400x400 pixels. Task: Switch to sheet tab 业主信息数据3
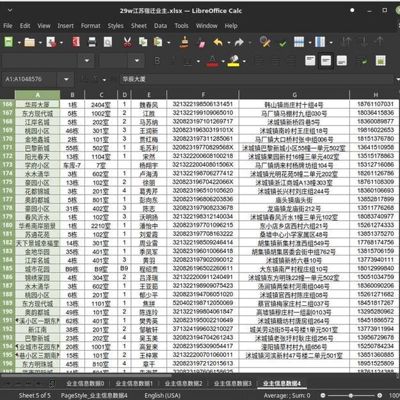click(x=233, y=383)
